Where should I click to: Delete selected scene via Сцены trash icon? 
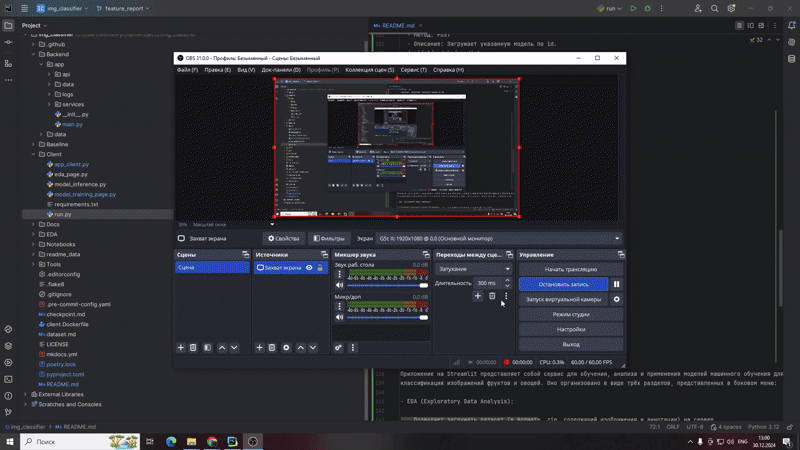(x=193, y=347)
